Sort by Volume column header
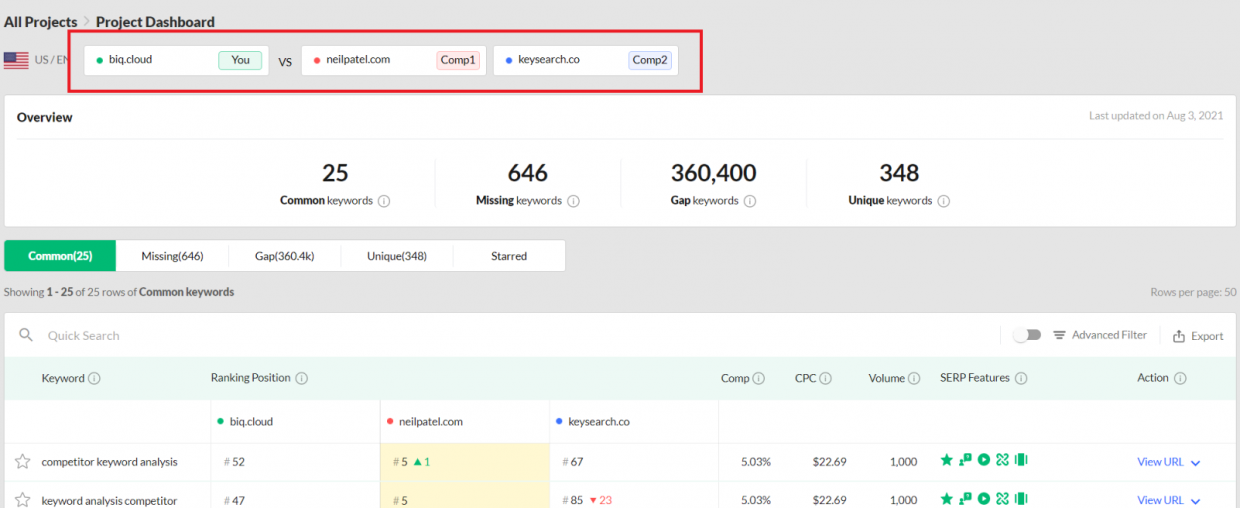 tap(886, 378)
